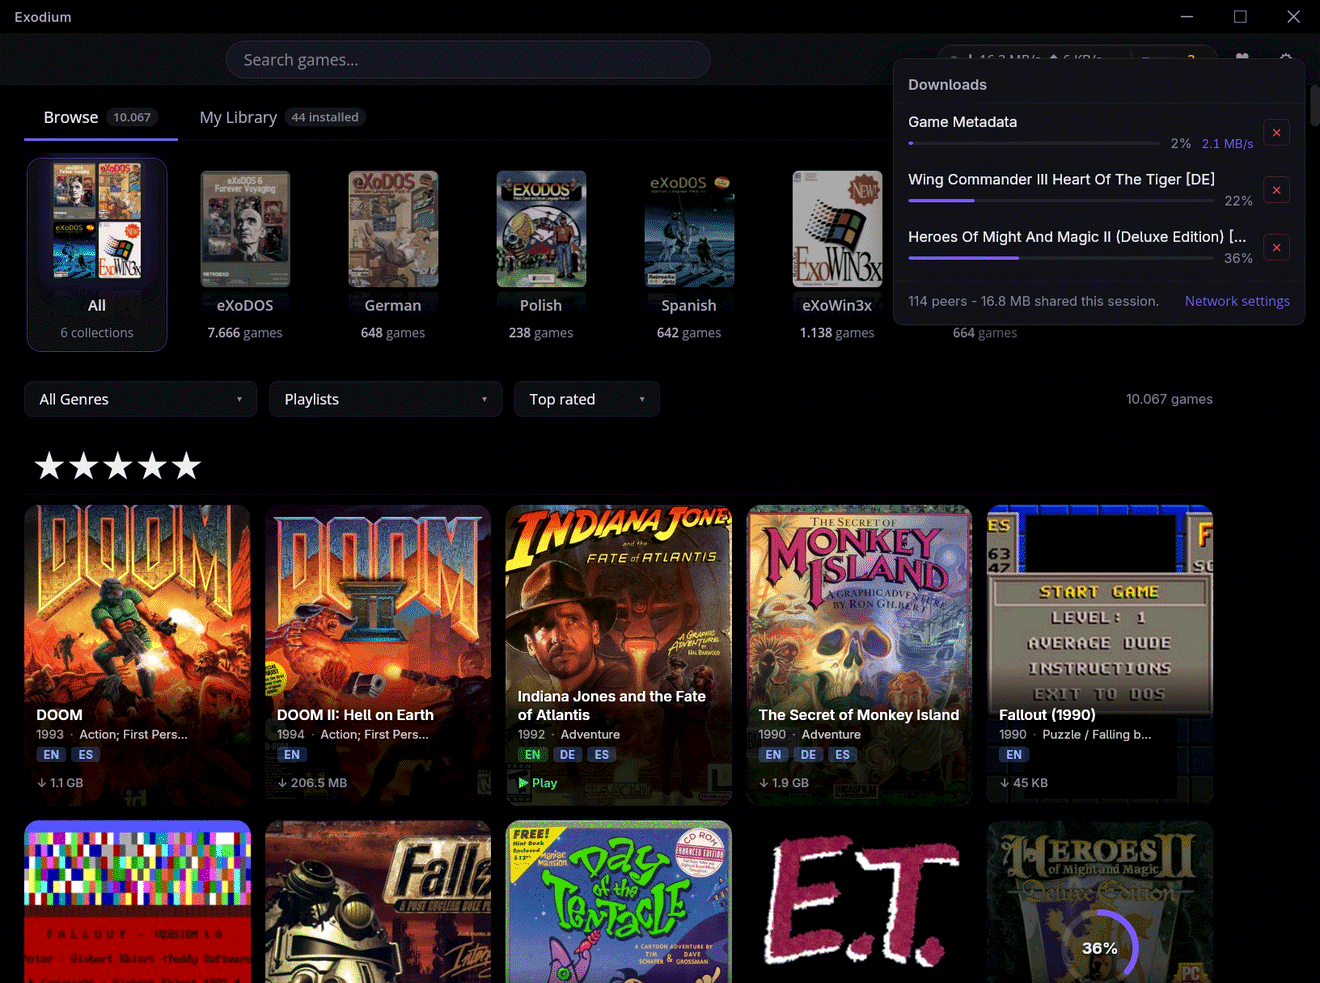Image resolution: width=1320 pixels, height=983 pixels.
Task: Select the ES badge on Monkey Island
Action: pos(842,755)
